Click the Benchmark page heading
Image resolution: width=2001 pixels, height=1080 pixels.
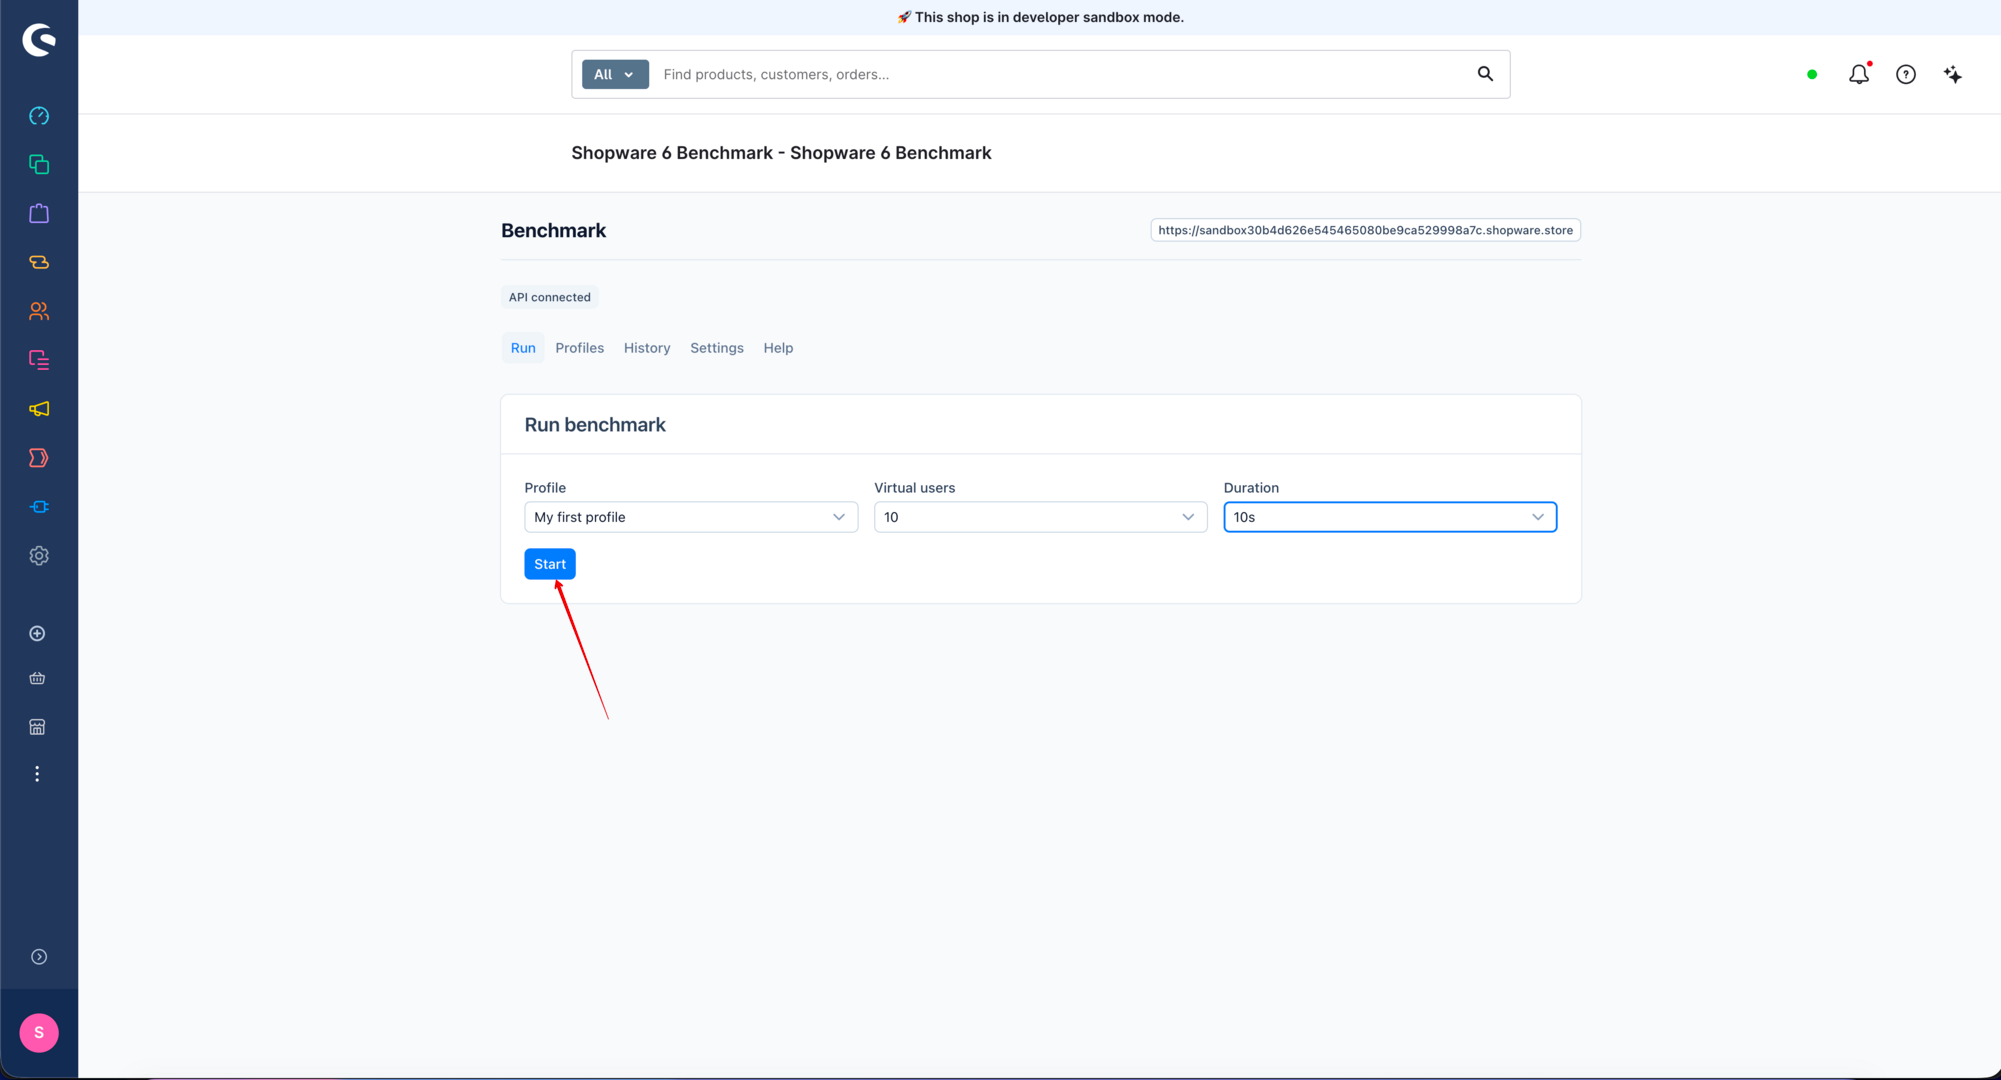tap(554, 230)
